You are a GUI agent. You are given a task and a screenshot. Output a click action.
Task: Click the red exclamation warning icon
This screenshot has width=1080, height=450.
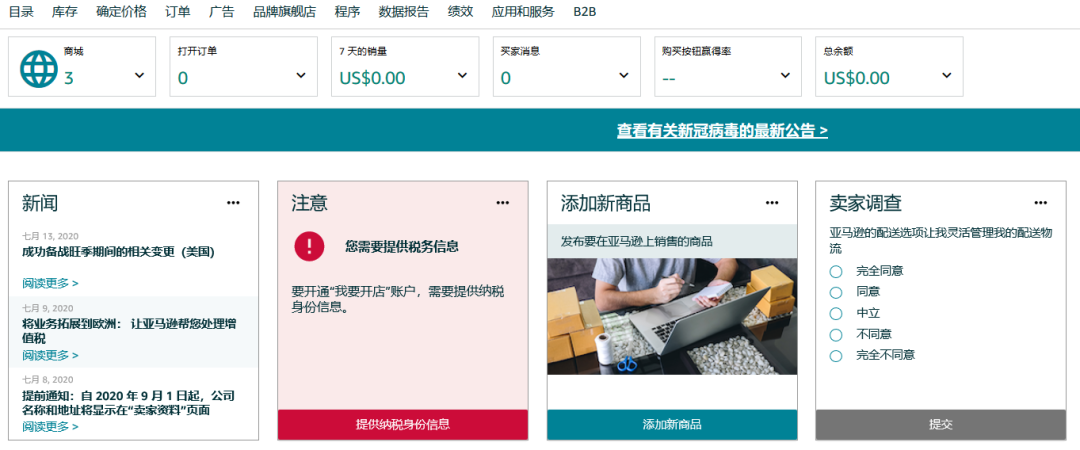pos(309,246)
